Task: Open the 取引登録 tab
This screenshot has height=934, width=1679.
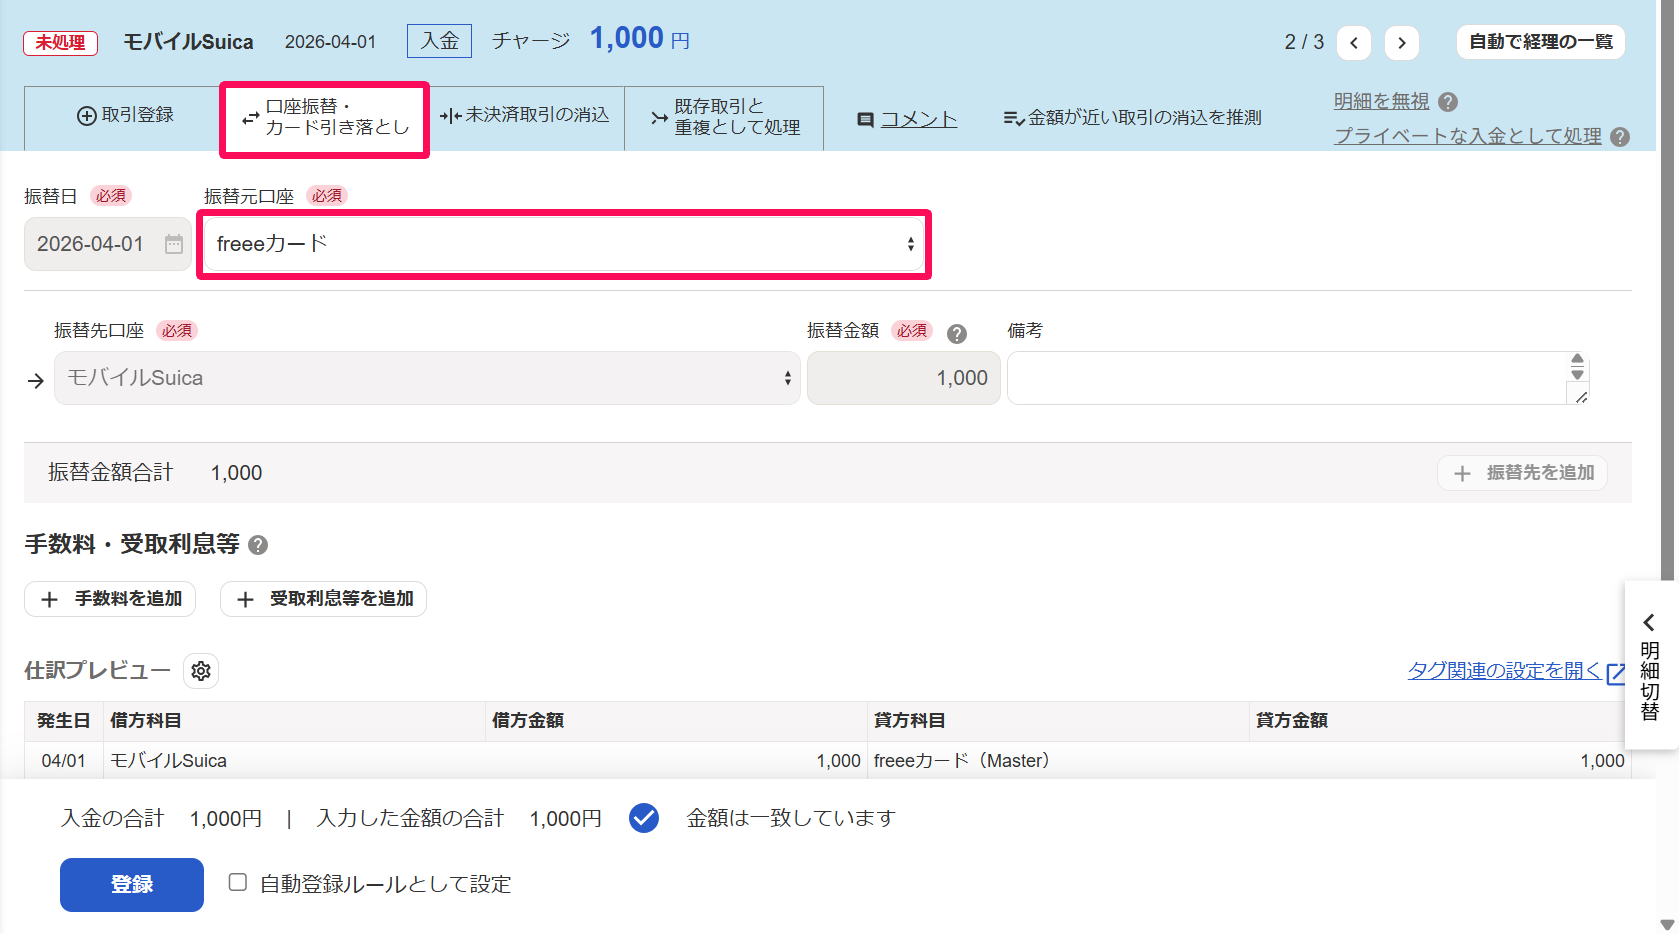Action: point(124,116)
